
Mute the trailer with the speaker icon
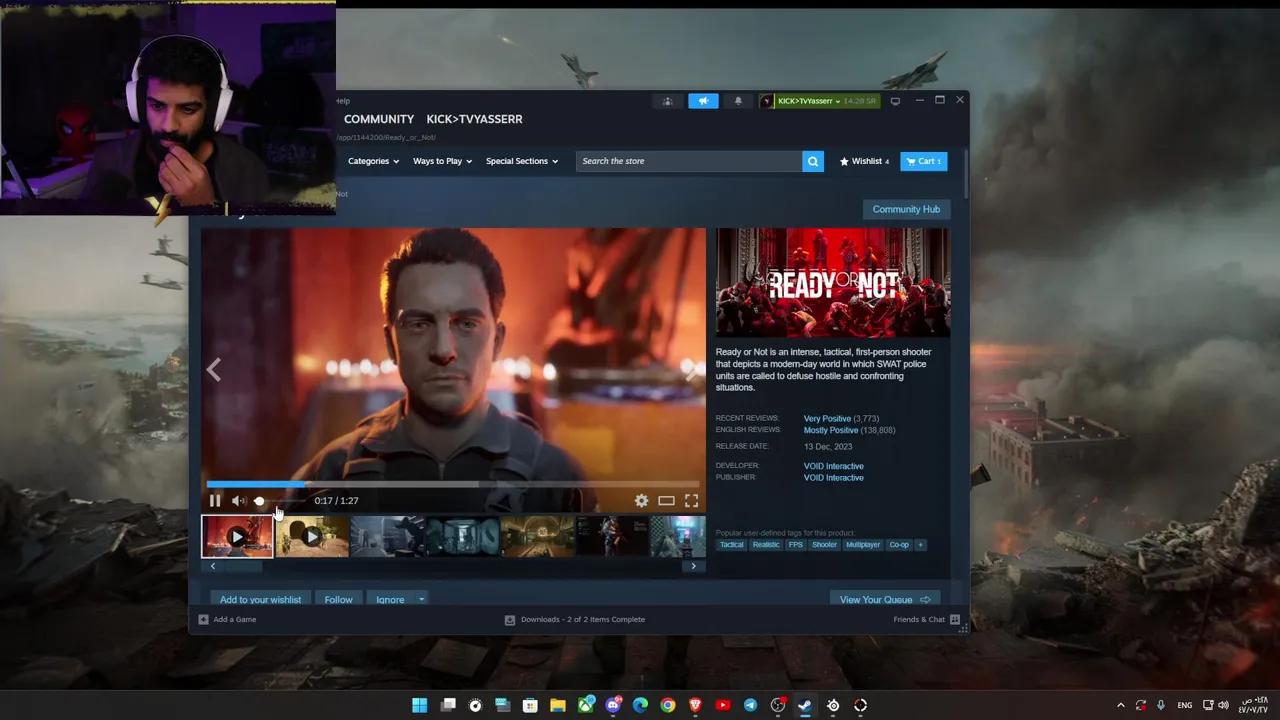click(x=238, y=501)
